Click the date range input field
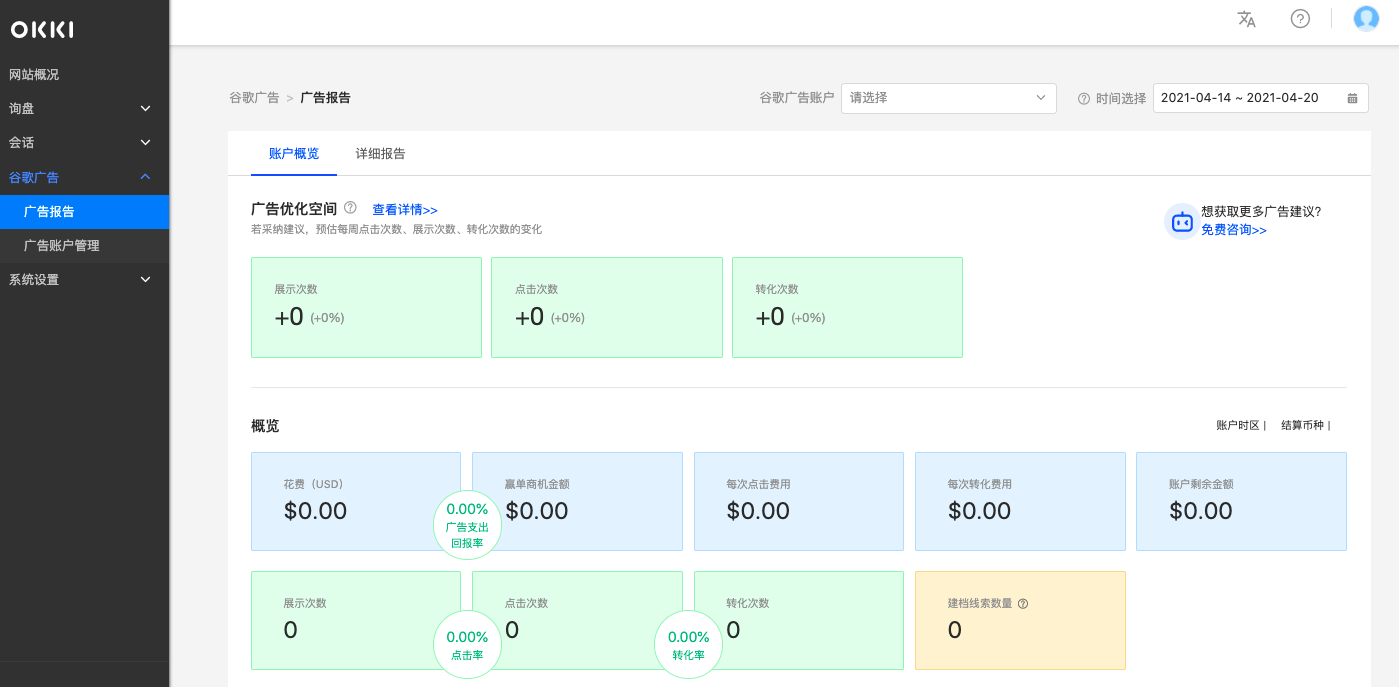Viewport: 1399px width, 687px height. click(x=1240, y=98)
